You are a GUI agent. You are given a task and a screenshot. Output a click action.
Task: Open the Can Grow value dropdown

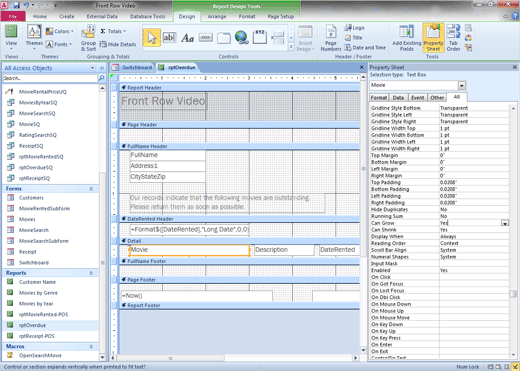[x=505, y=223]
